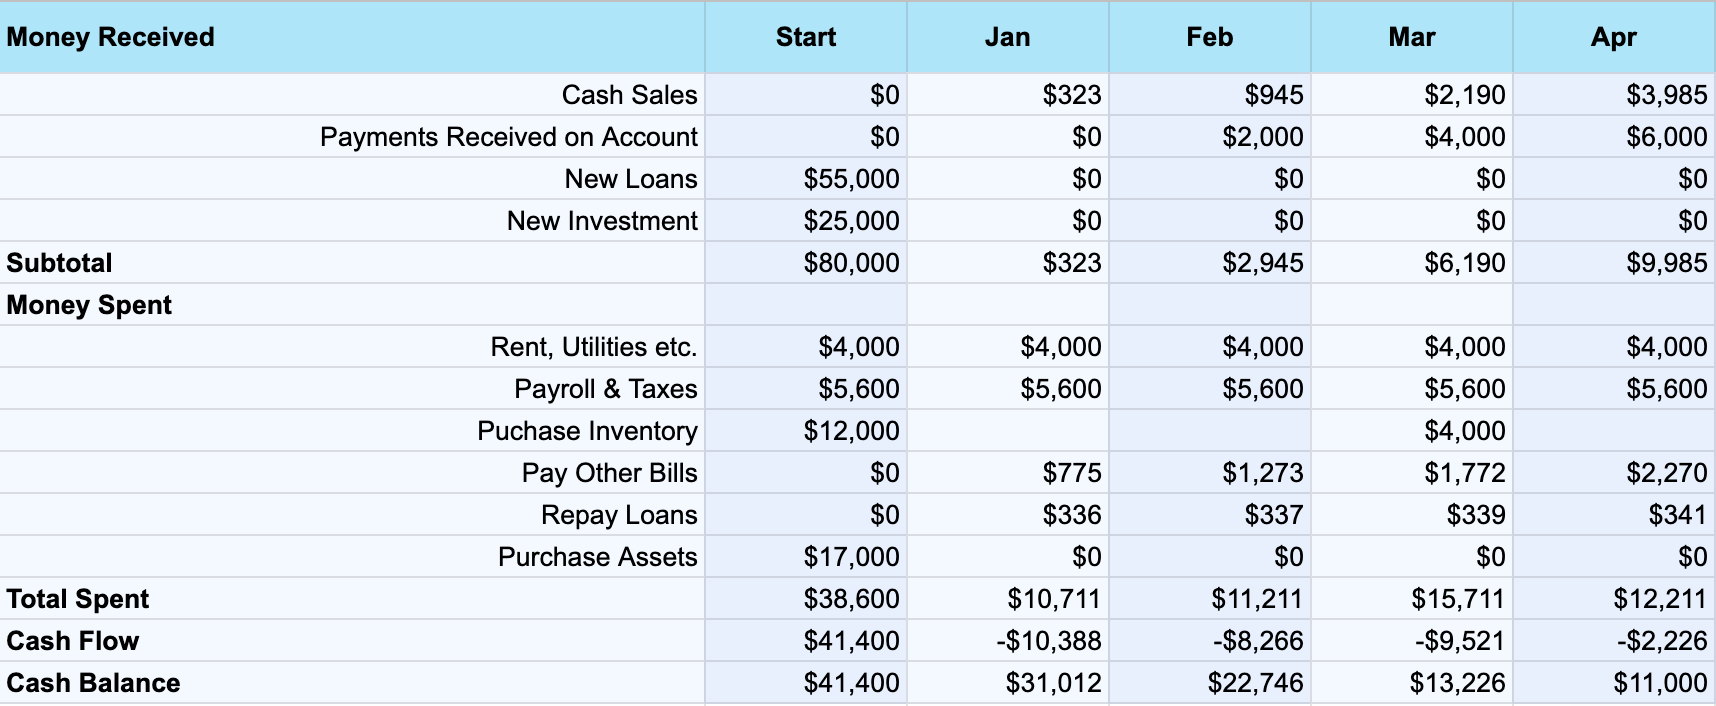Select the Mar column header
The width and height of the screenshot is (1716, 706).
click(1411, 37)
